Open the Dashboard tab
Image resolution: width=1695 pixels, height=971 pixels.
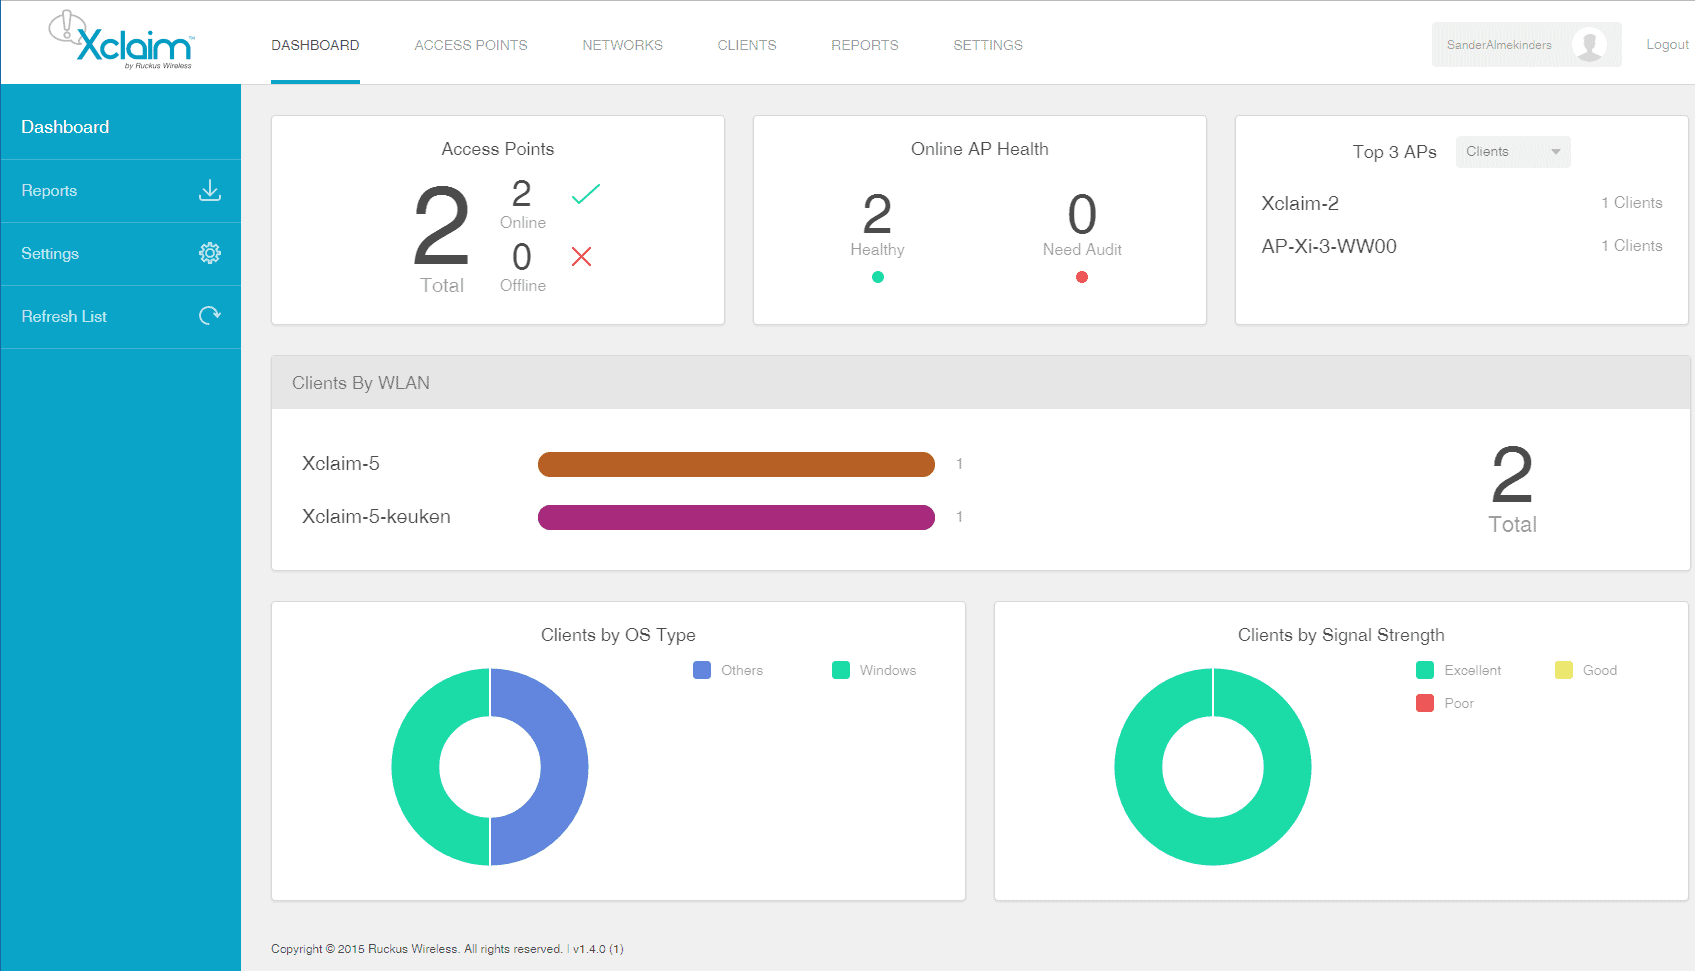pos(315,45)
